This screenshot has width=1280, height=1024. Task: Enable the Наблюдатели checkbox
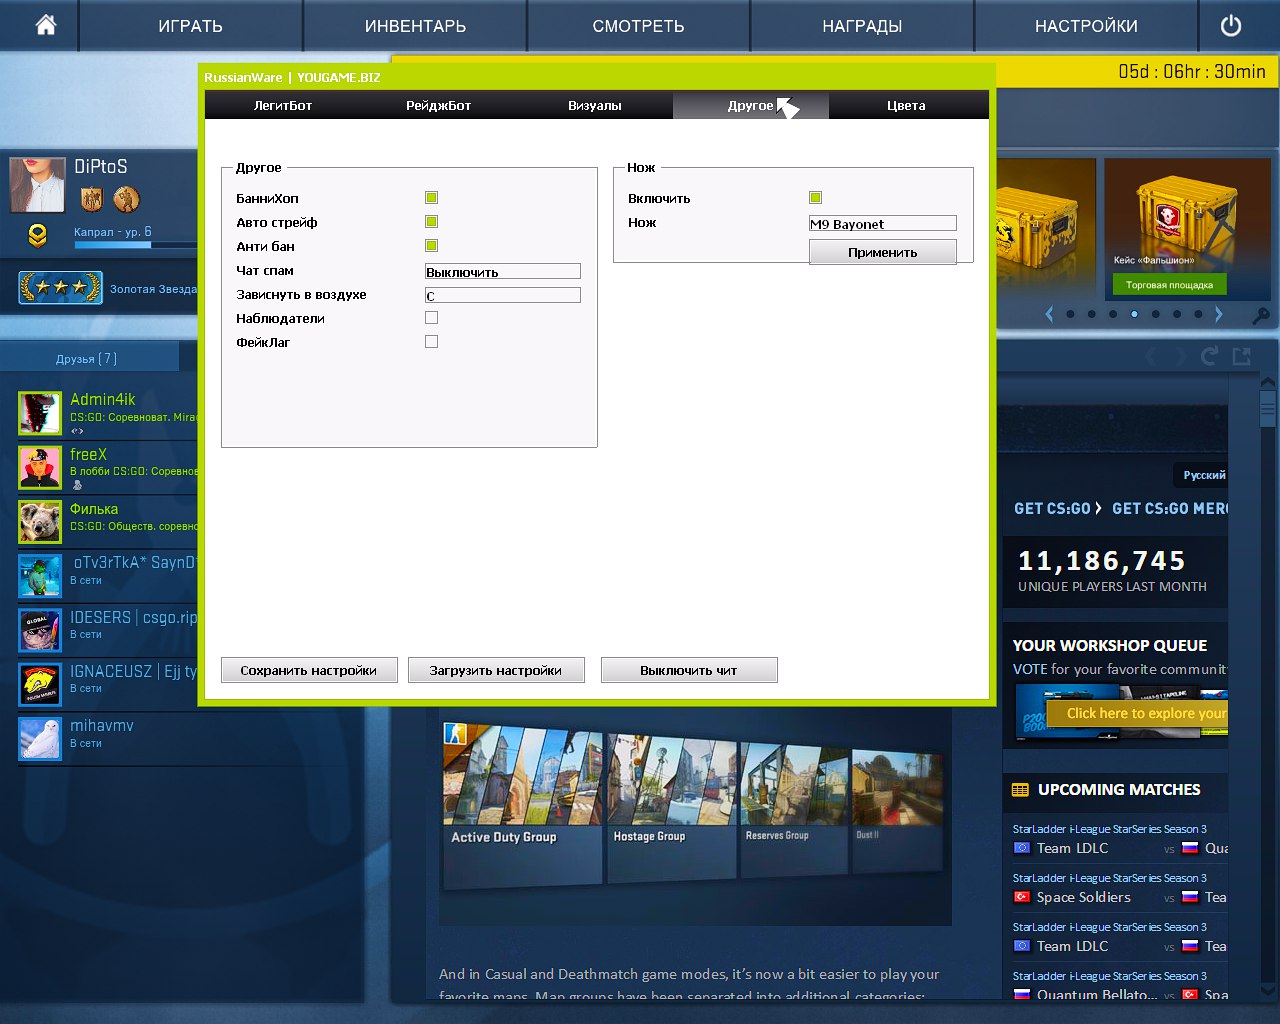click(x=431, y=318)
